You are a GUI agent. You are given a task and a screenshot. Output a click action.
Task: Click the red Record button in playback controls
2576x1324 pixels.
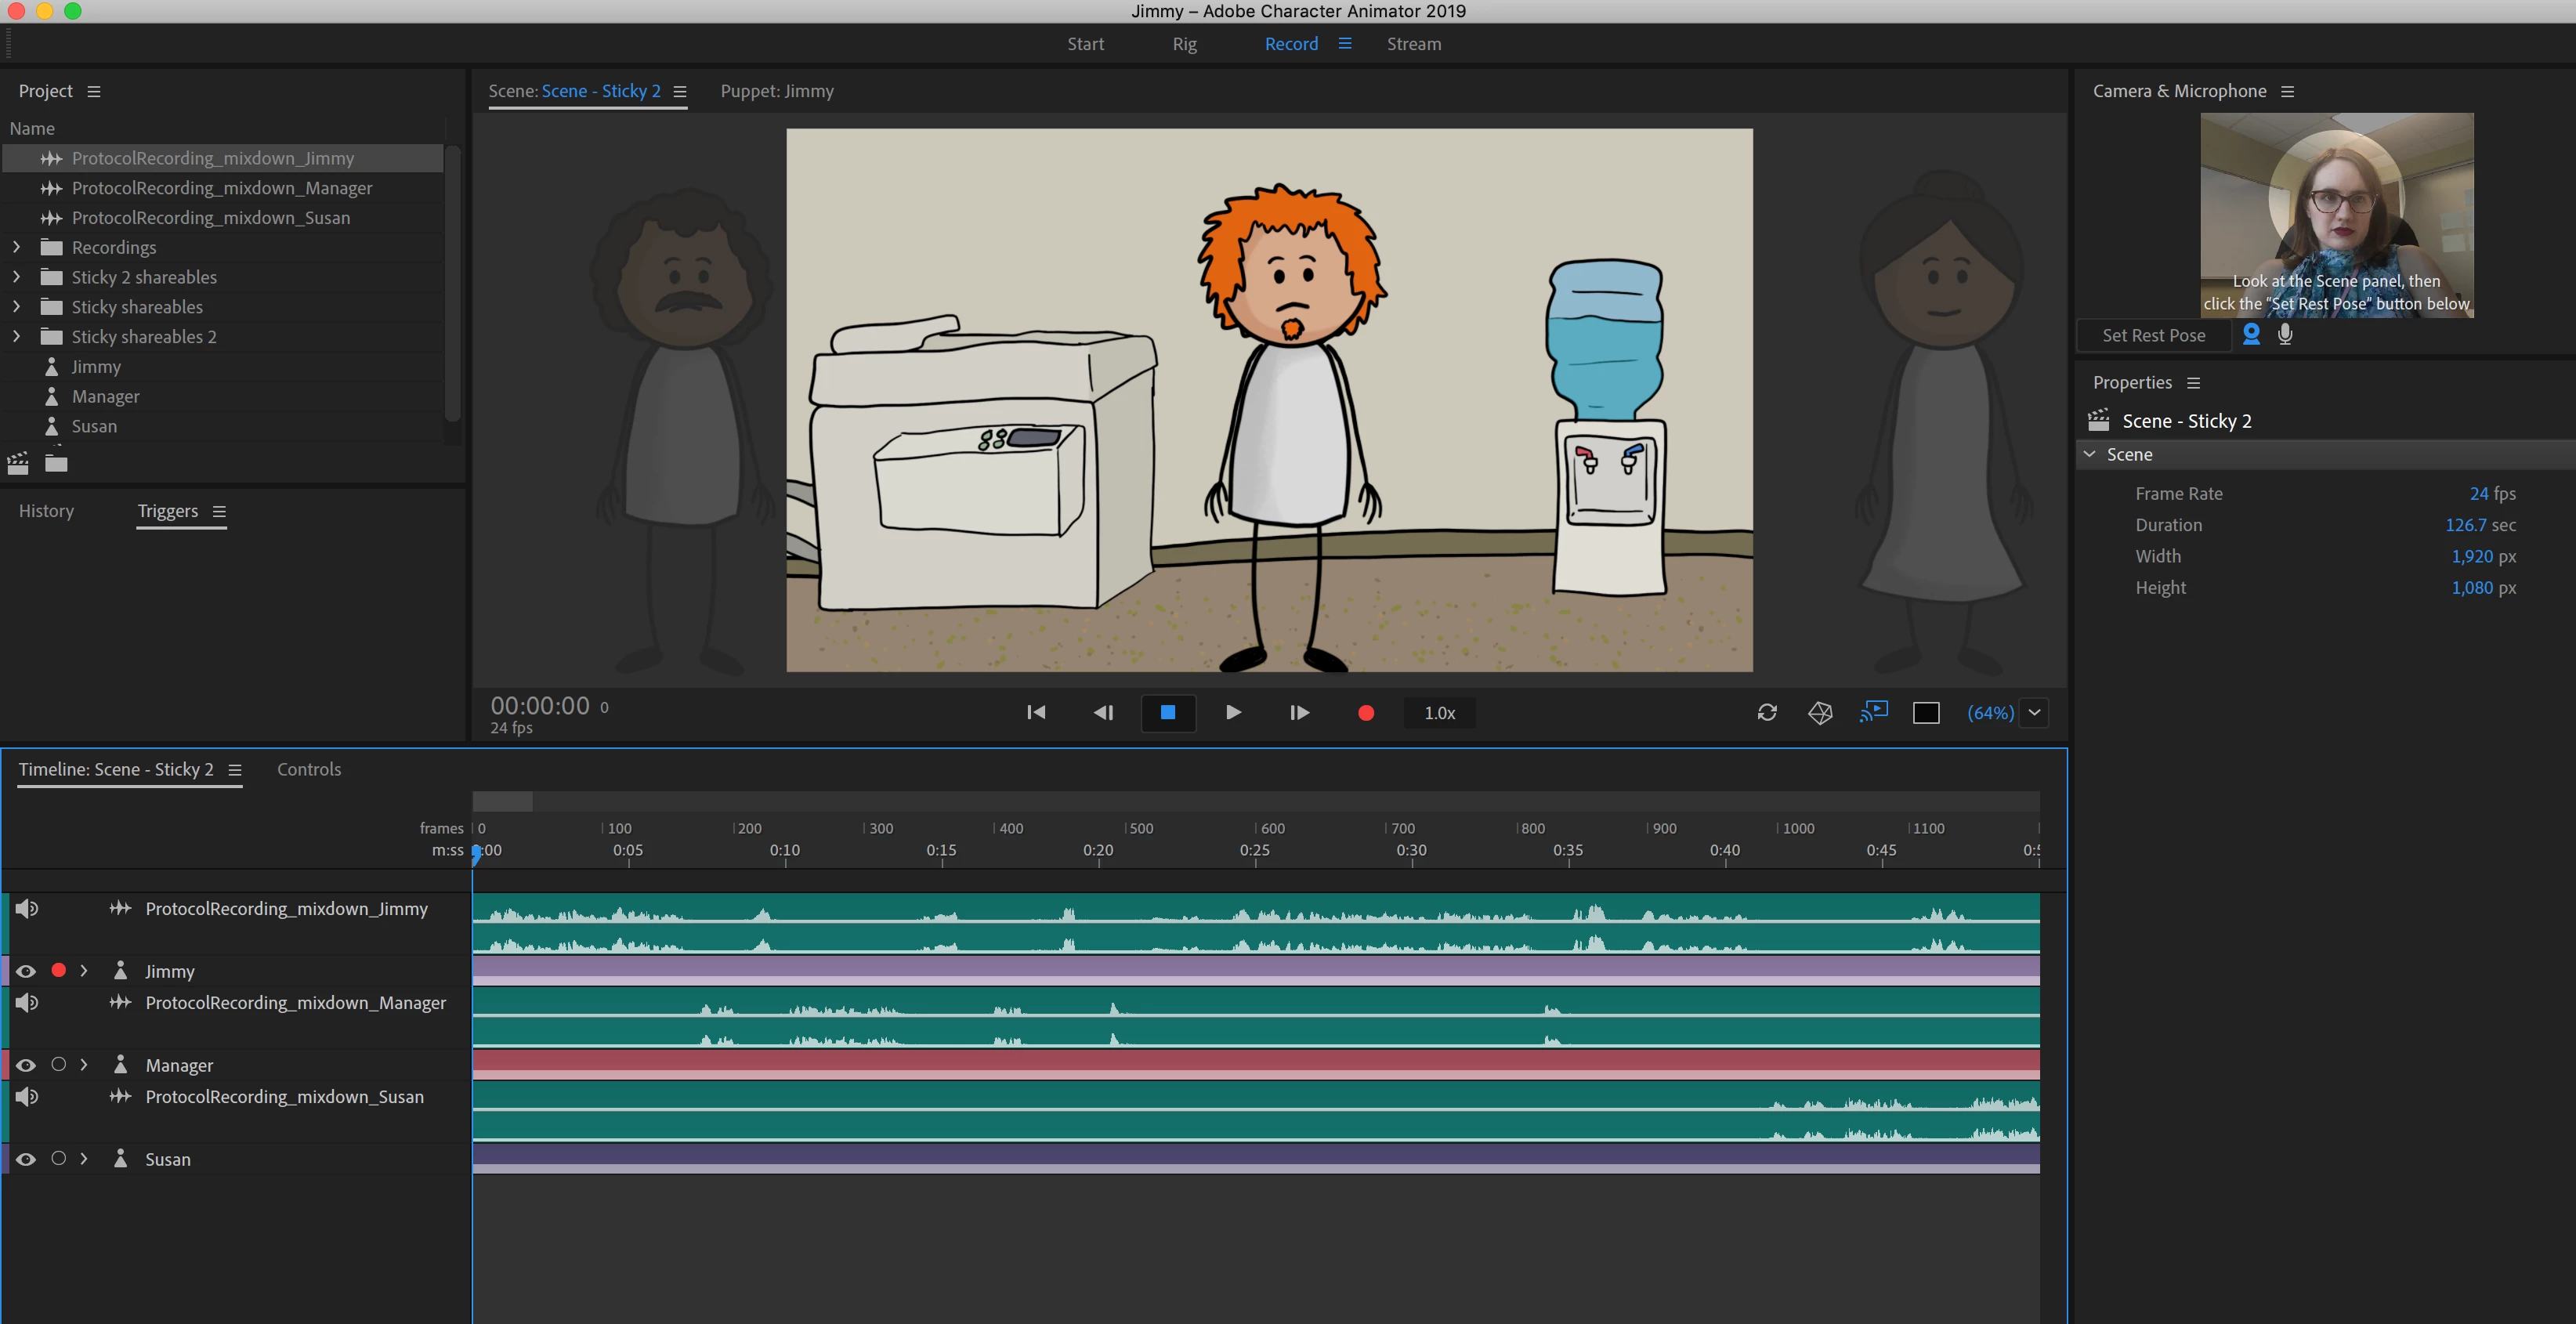click(x=1366, y=713)
